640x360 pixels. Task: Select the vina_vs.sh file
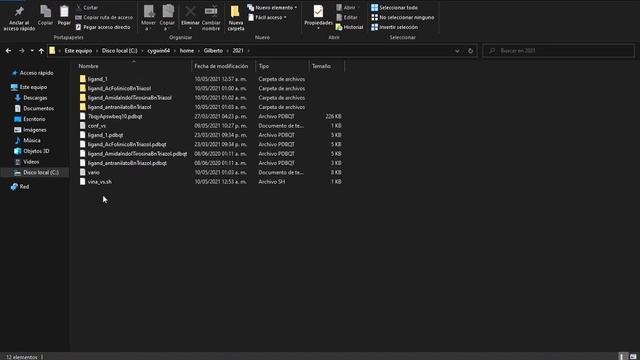[x=100, y=182]
